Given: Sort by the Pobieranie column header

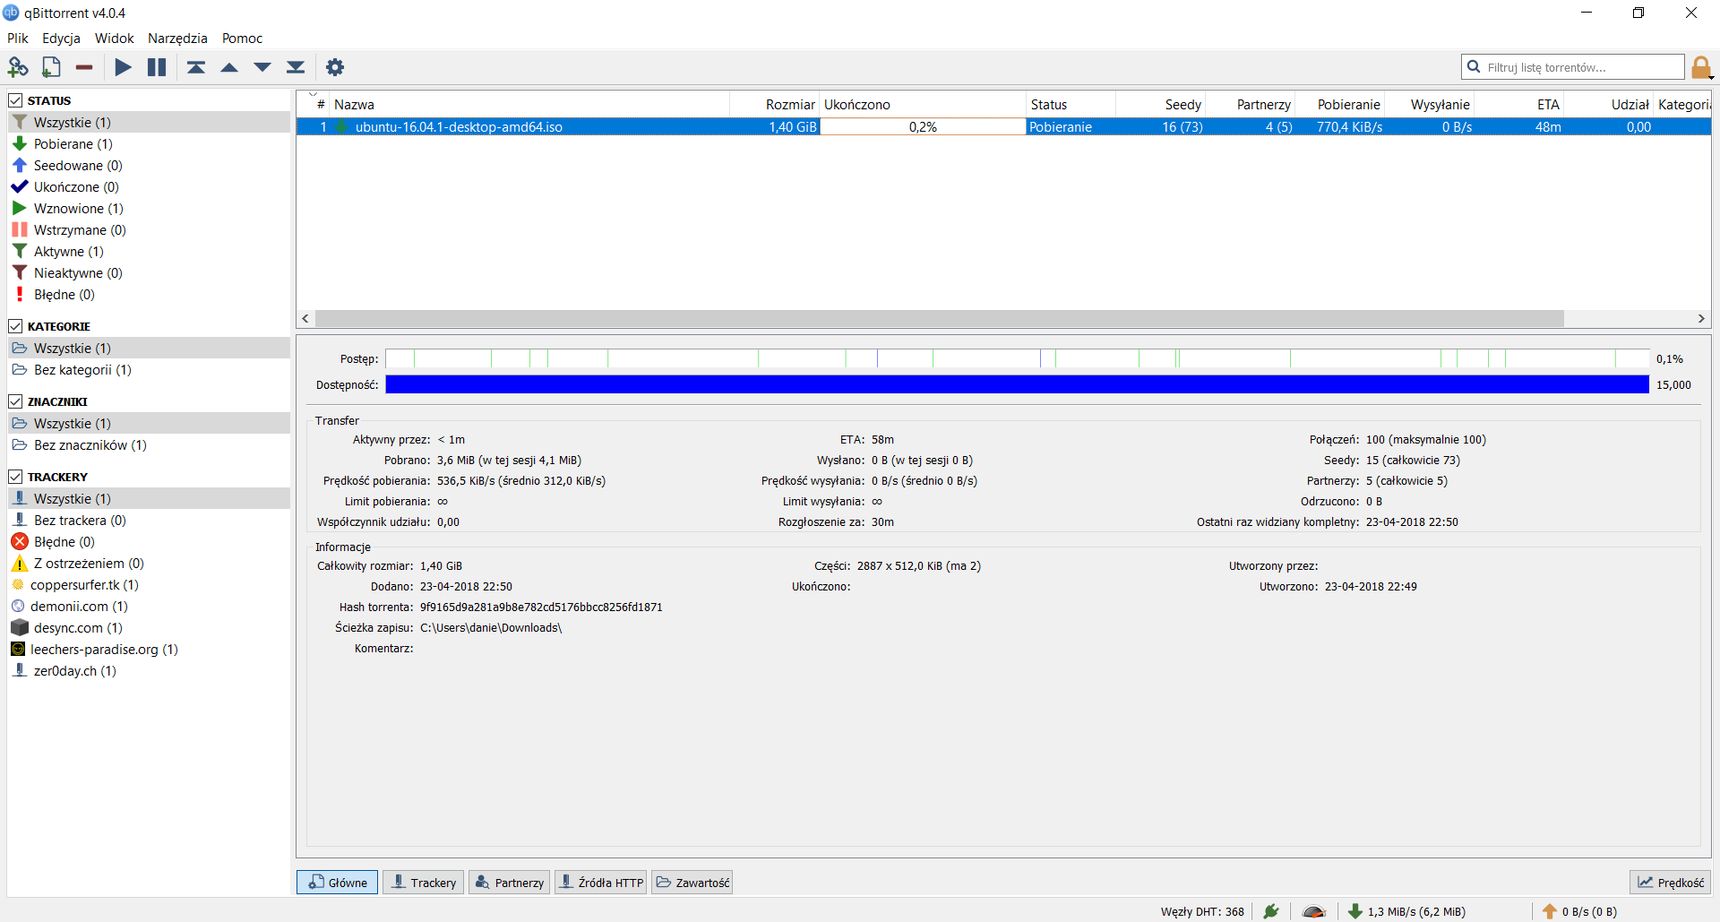Looking at the screenshot, I should 1340,104.
